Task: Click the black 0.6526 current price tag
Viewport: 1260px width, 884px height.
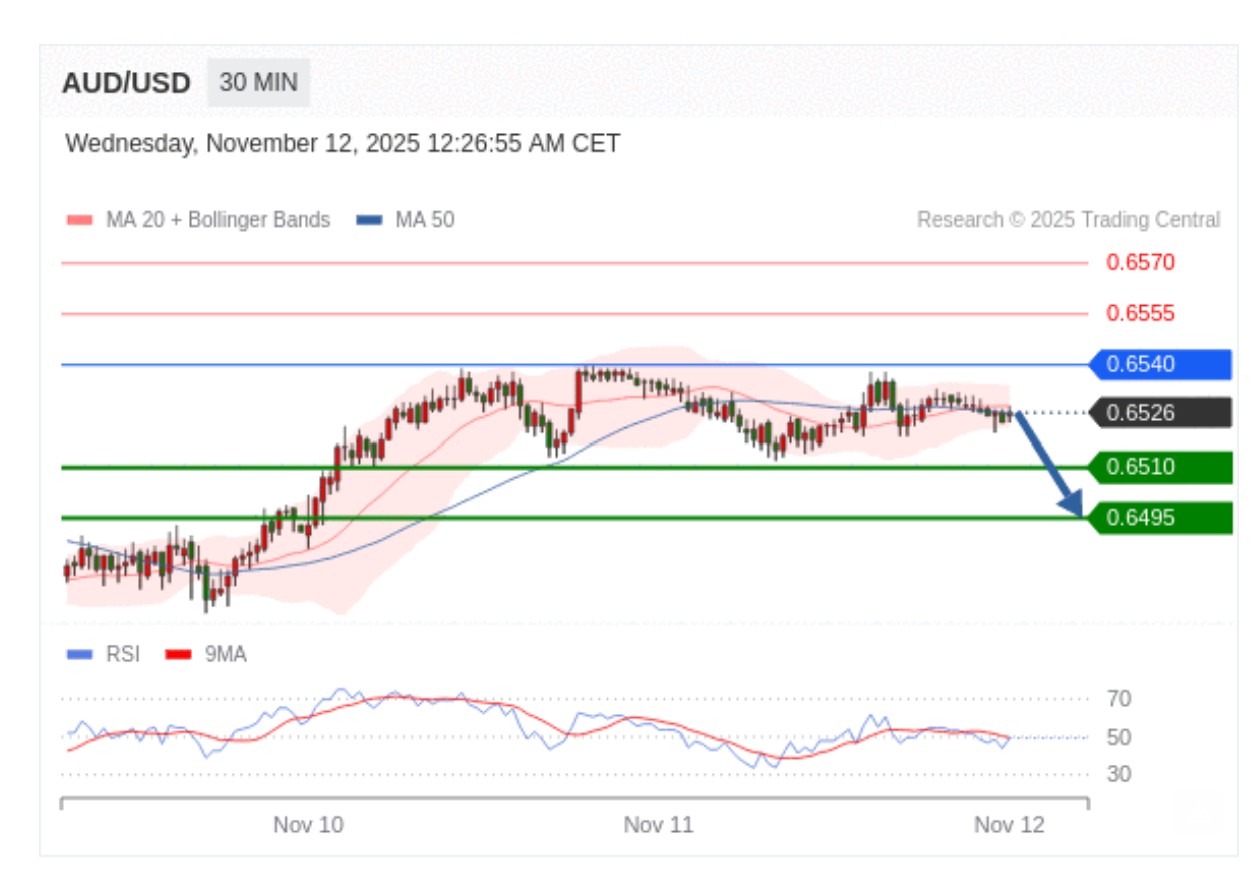Action: coord(1160,413)
